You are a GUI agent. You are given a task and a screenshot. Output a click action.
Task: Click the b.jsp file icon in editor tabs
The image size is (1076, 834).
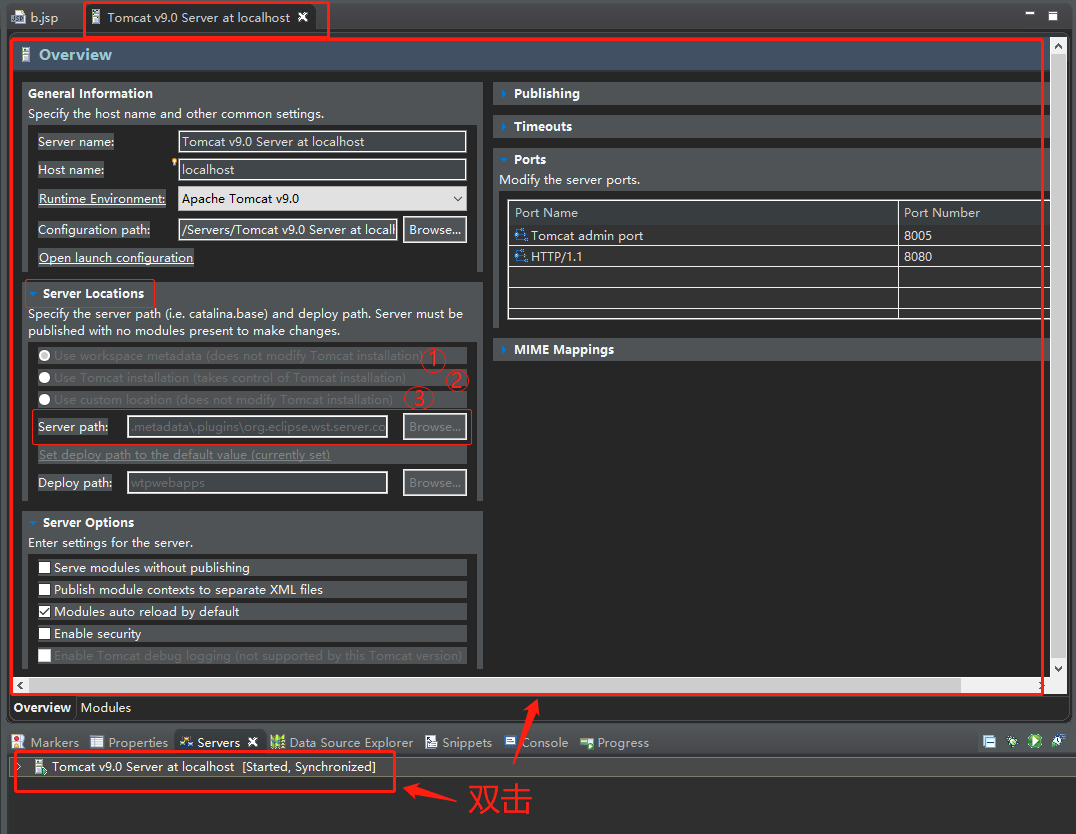[18, 17]
